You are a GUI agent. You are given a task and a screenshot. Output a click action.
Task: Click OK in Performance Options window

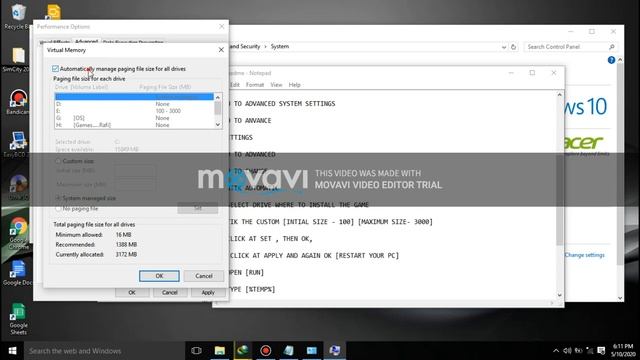(x=132, y=293)
